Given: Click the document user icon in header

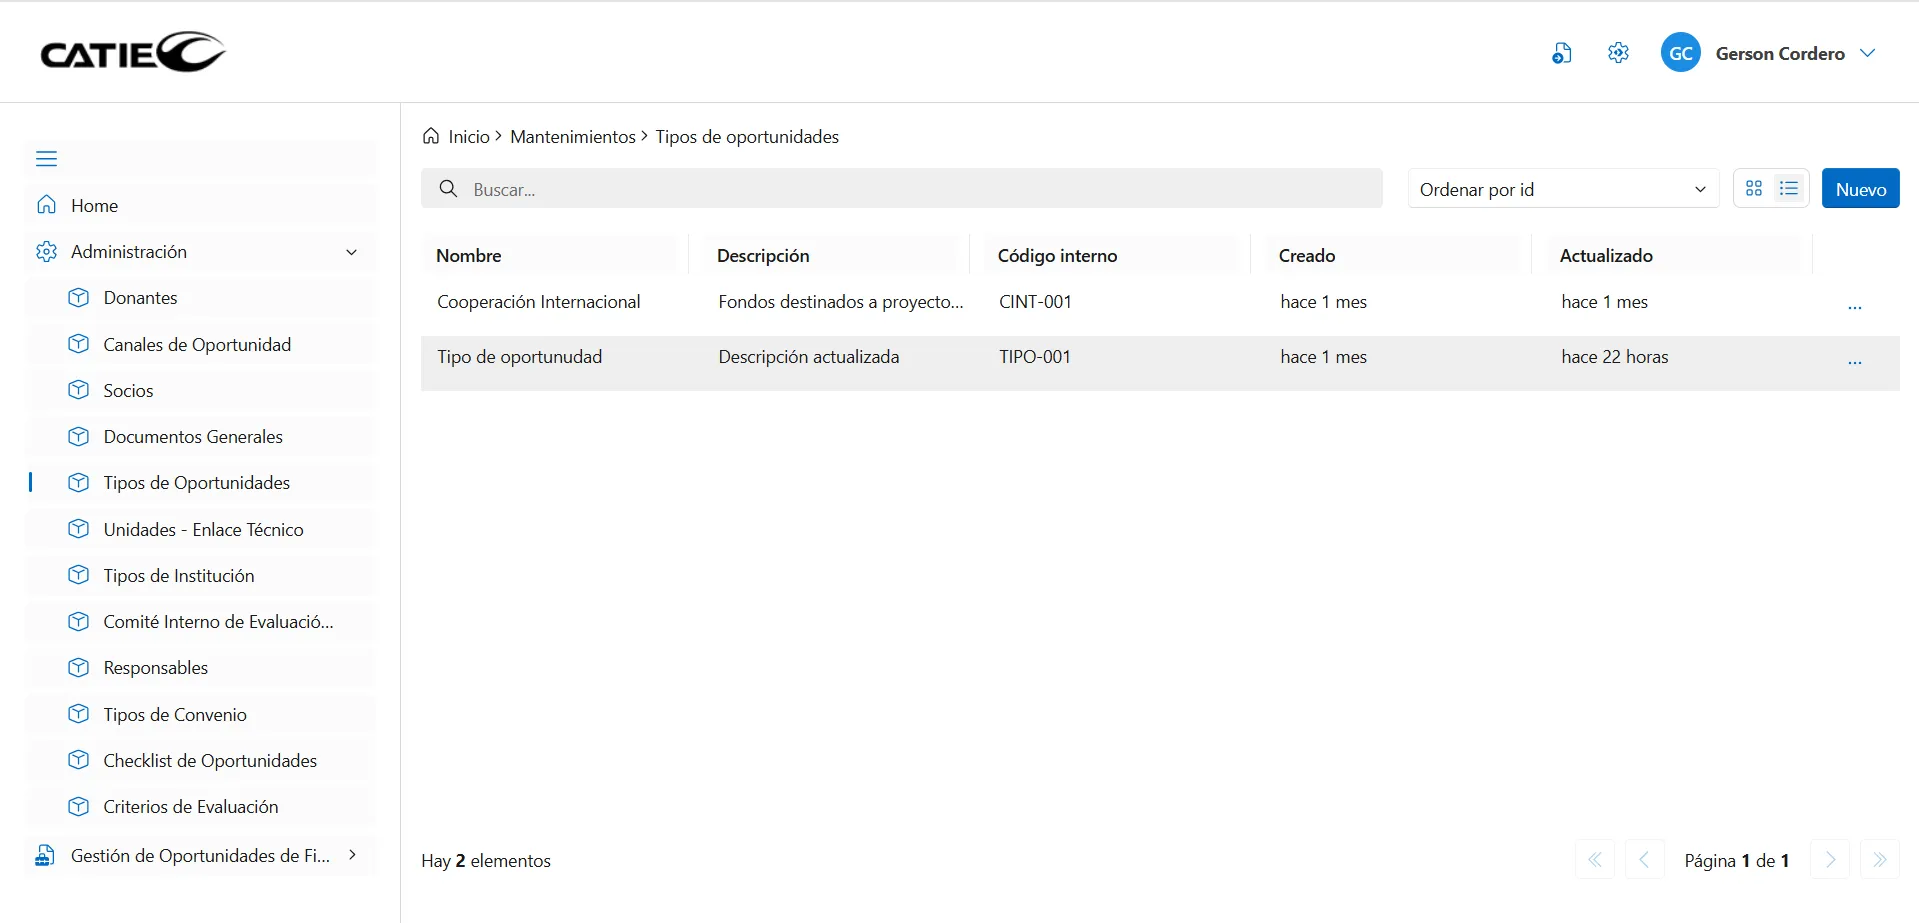Looking at the screenshot, I should [1561, 53].
